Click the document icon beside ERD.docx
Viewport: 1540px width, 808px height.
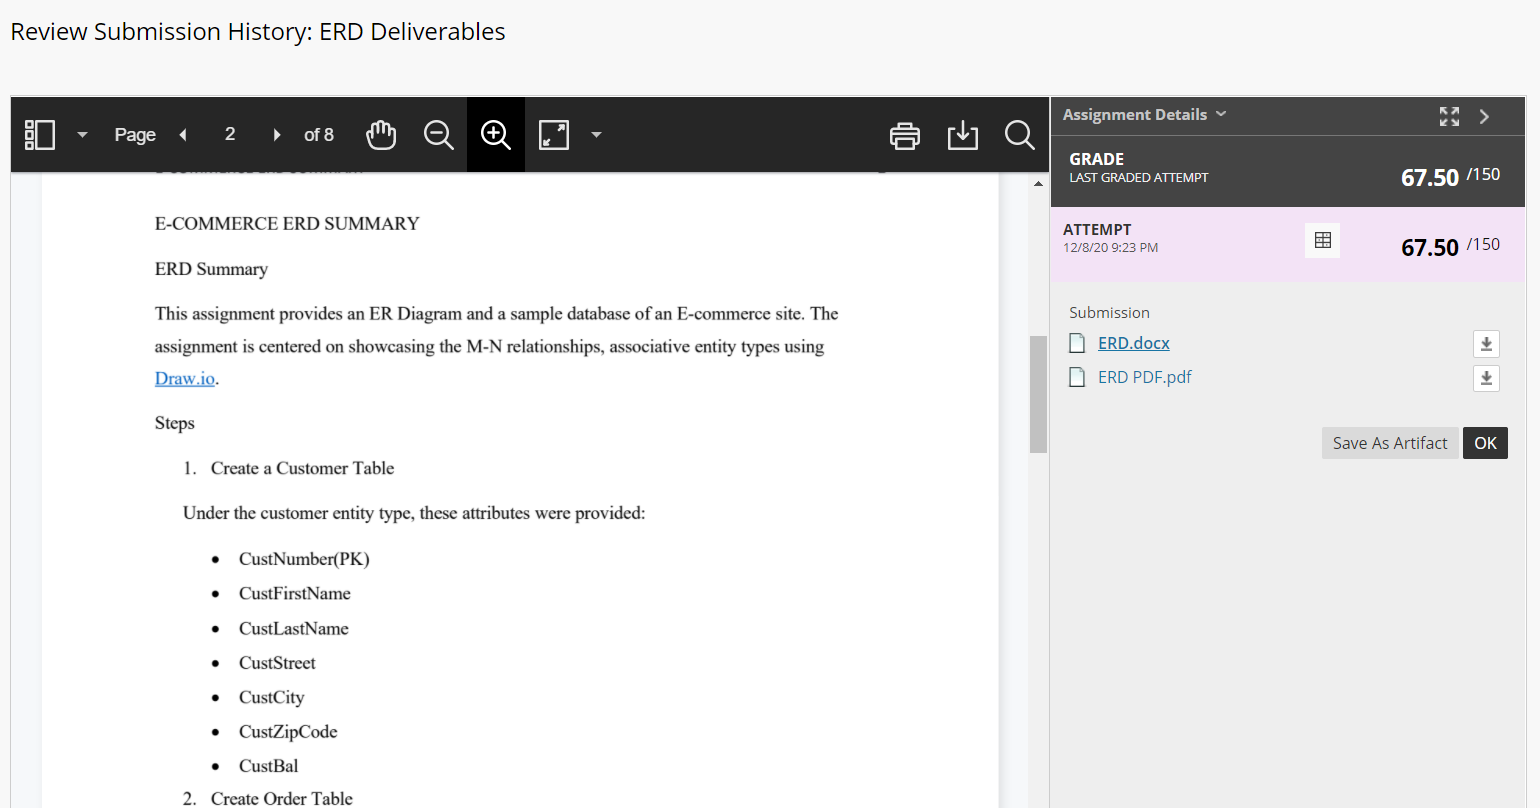tap(1077, 343)
